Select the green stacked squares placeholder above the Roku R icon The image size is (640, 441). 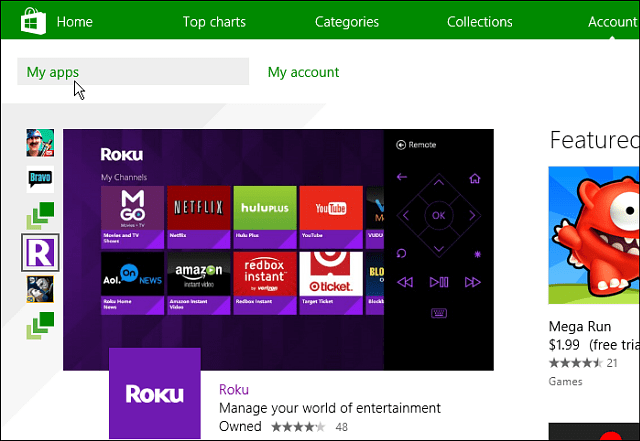click(x=40, y=215)
